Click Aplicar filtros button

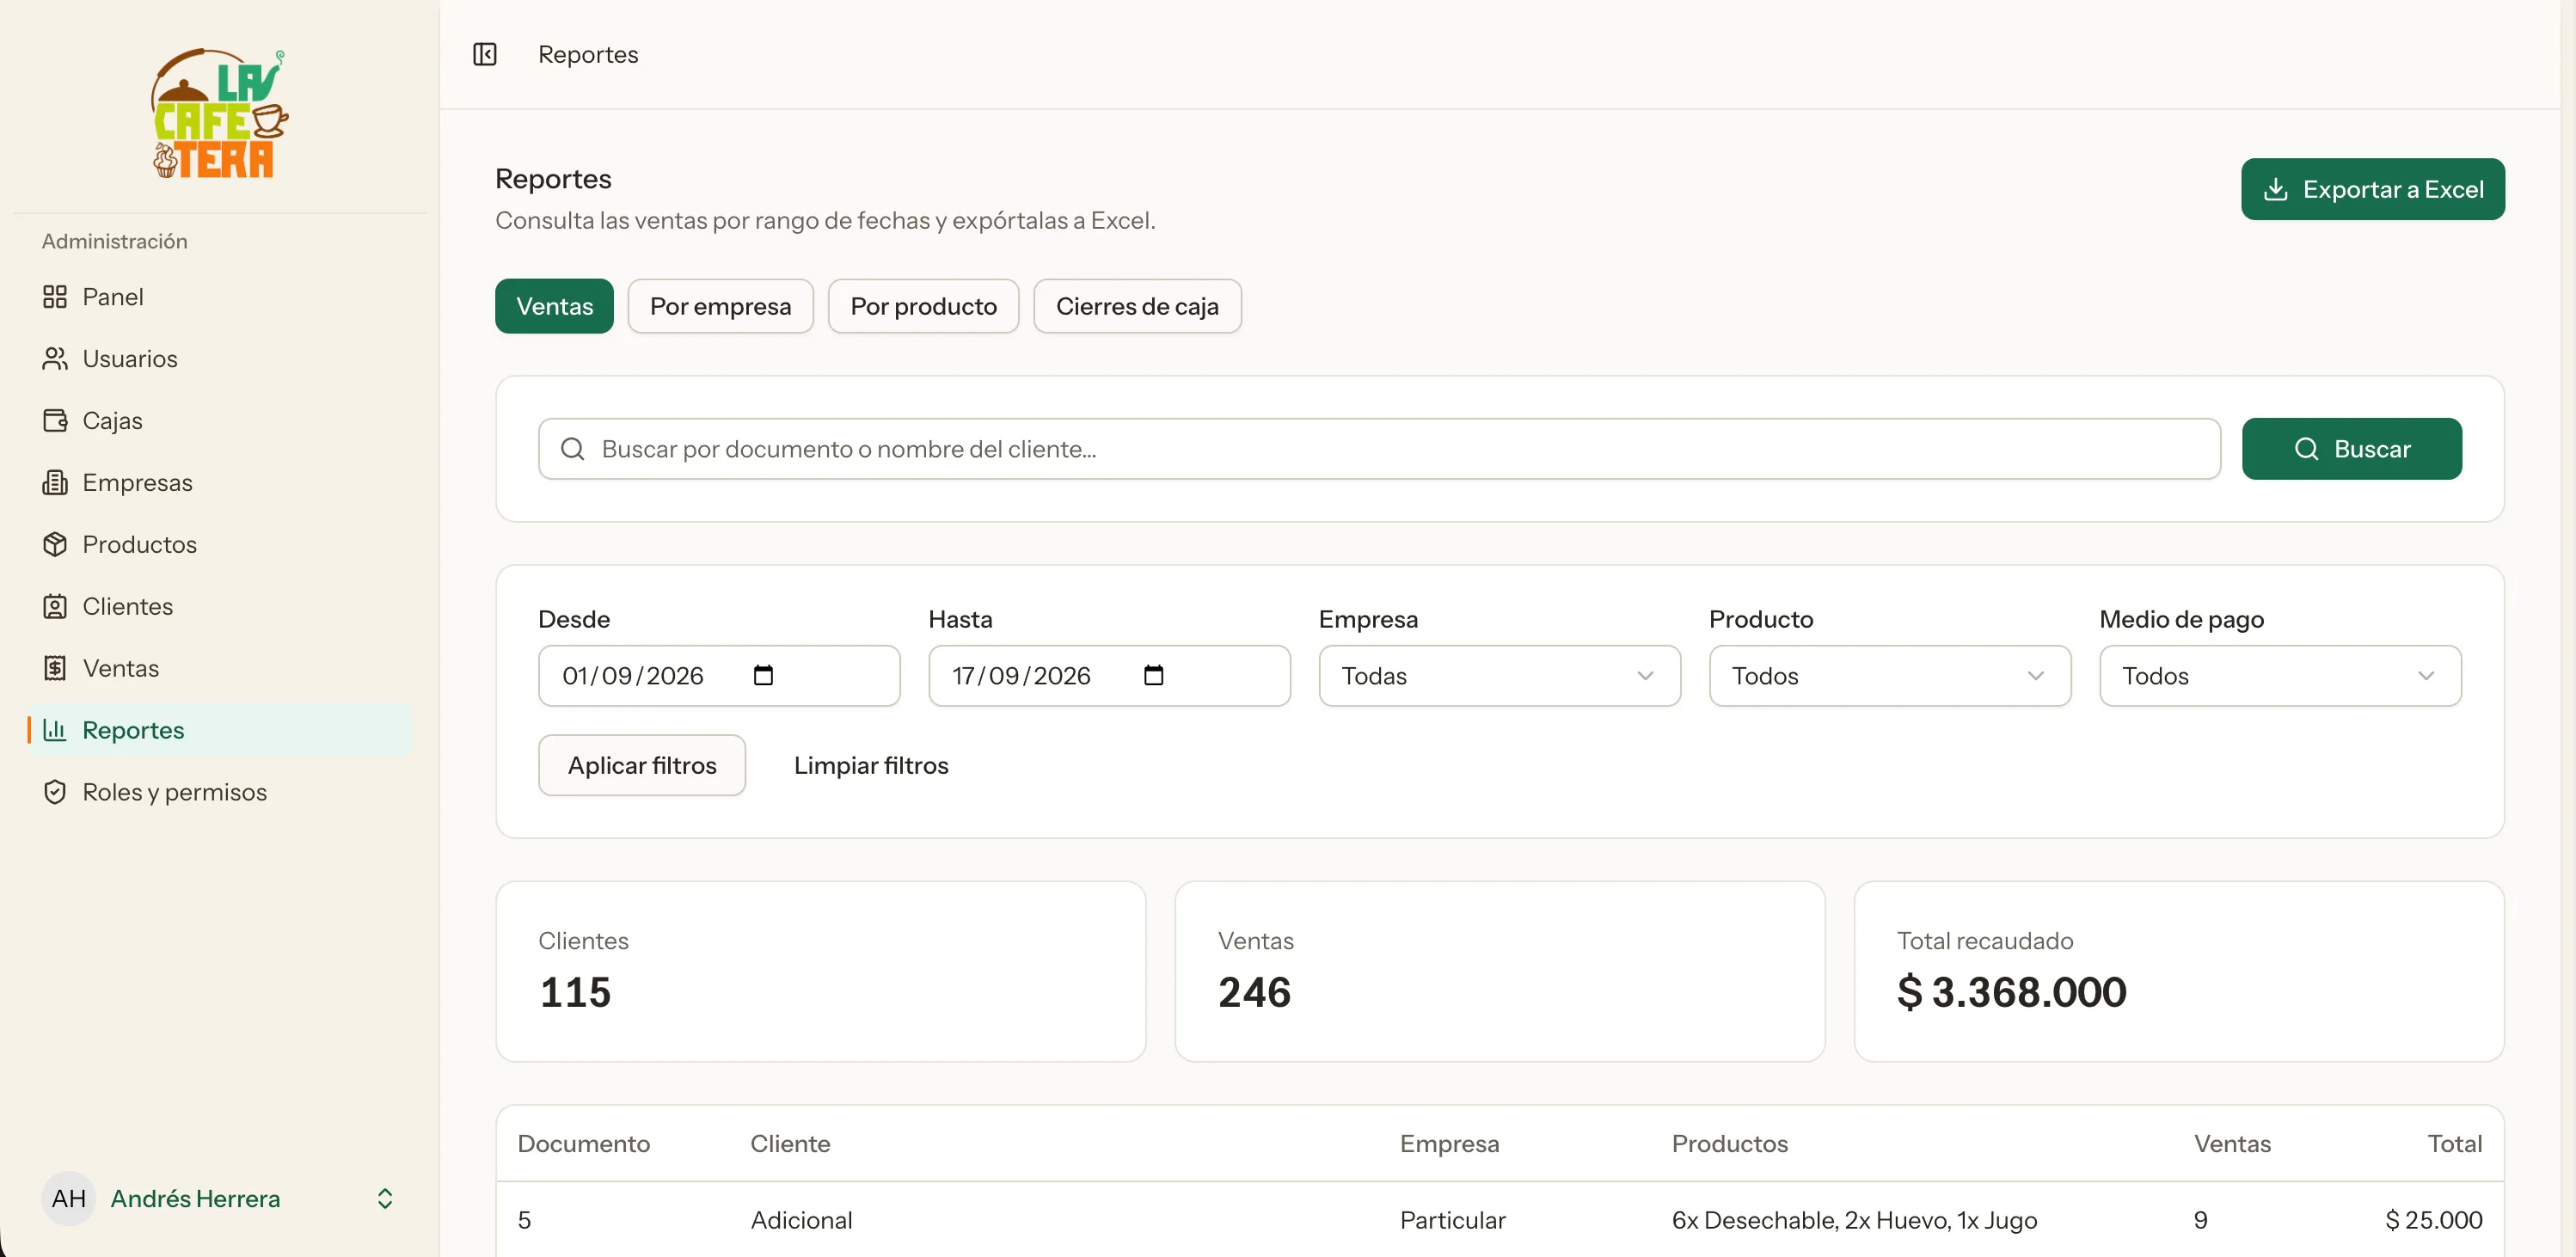pos(642,765)
